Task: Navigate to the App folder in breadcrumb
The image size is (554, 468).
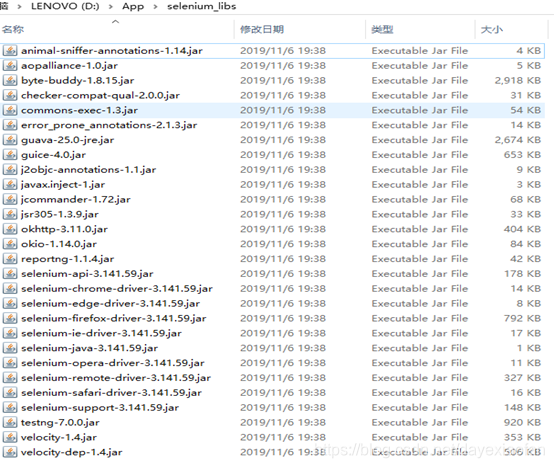Action: coord(133,6)
